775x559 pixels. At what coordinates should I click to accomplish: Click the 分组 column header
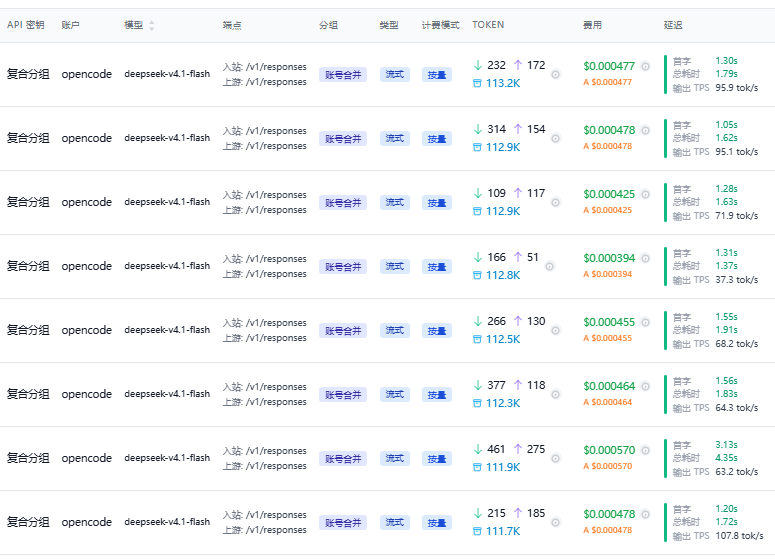pyautogui.click(x=328, y=25)
